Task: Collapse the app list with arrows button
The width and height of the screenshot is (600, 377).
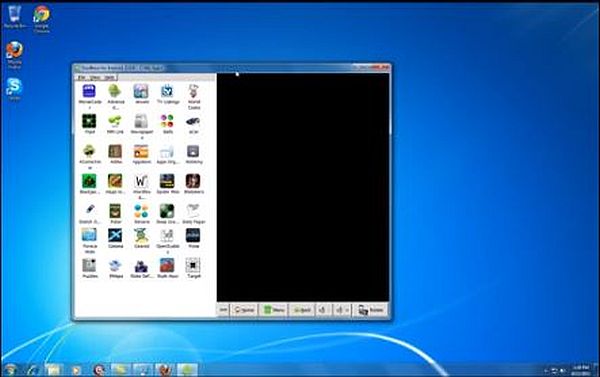Action: (223, 310)
